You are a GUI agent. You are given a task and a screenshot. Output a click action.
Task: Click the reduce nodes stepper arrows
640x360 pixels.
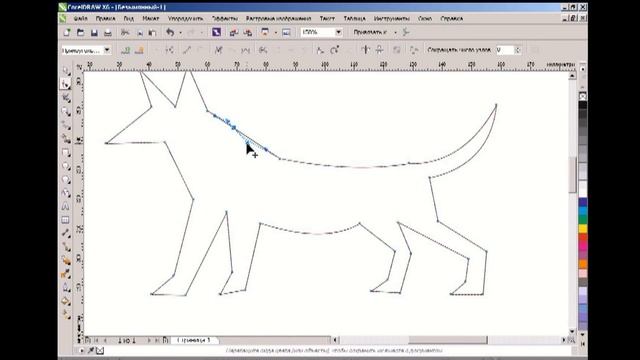coord(518,50)
